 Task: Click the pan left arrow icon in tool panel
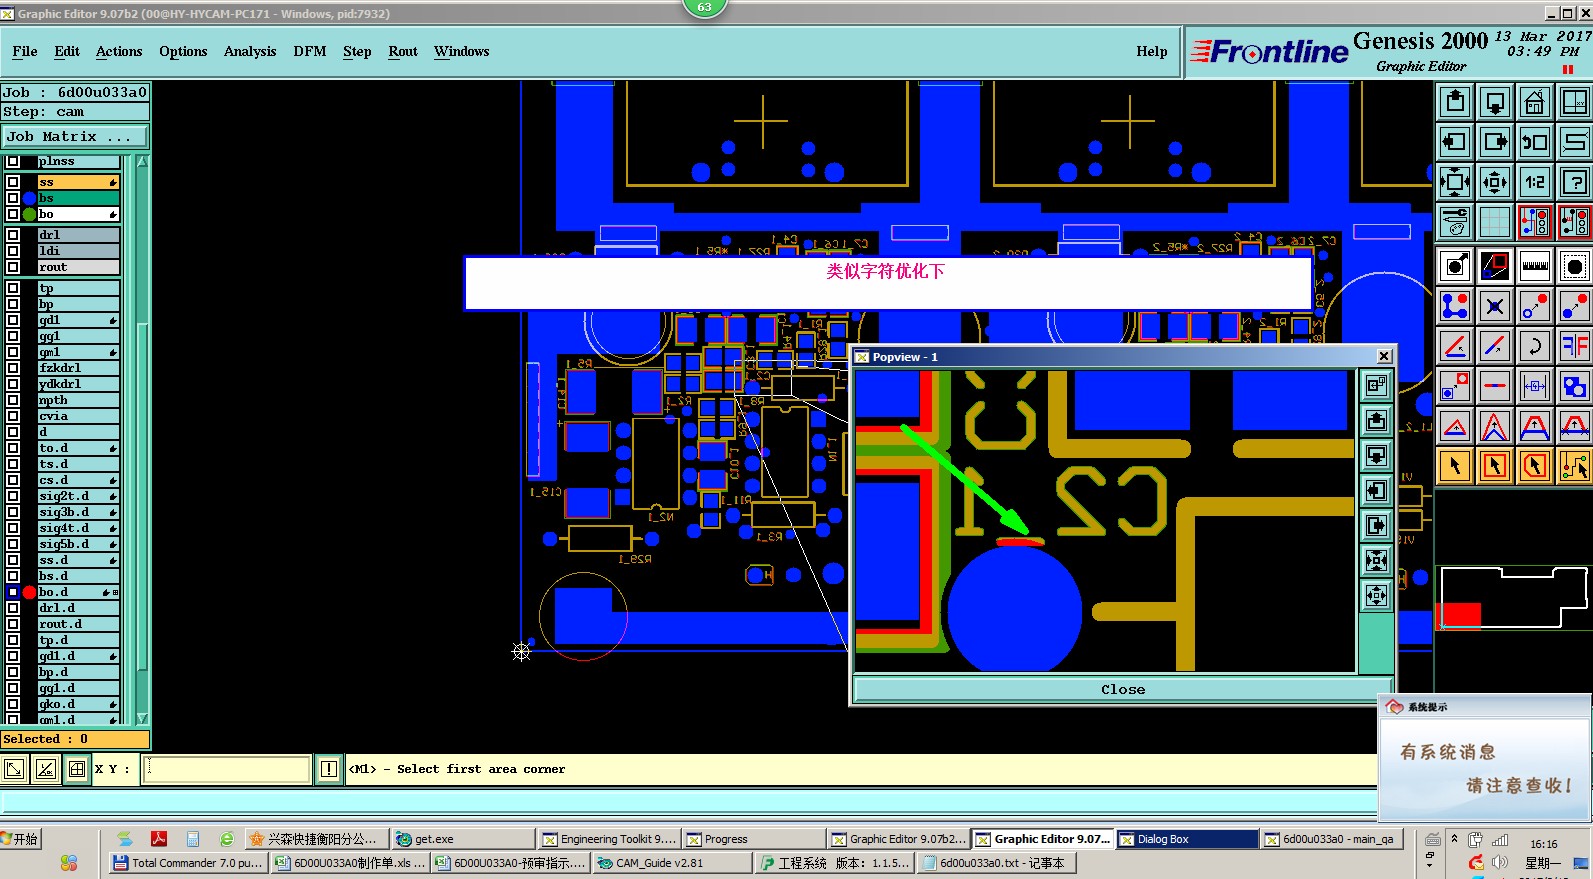click(x=1455, y=142)
